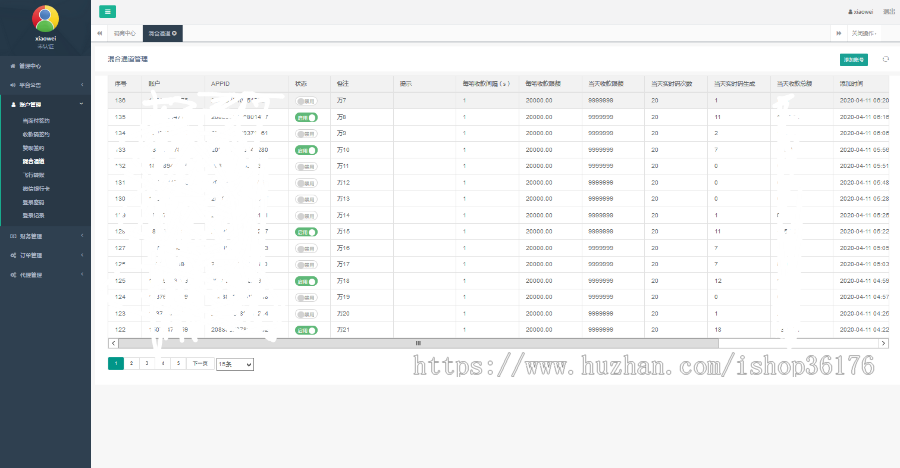Go to pagination page 2
The height and width of the screenshot is (468, 900).
coord(131,363)
